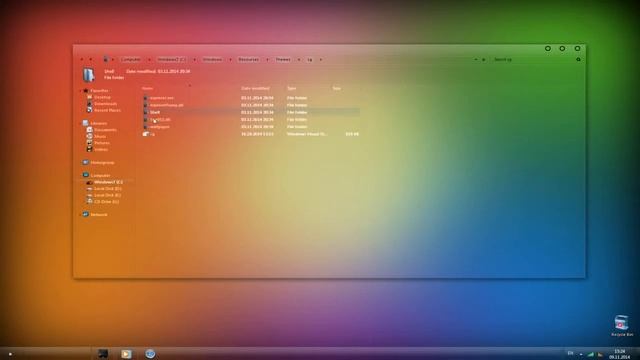
Task: Select the wallpaper folder row
Action: pyautogui.click(x=251, y=127)
